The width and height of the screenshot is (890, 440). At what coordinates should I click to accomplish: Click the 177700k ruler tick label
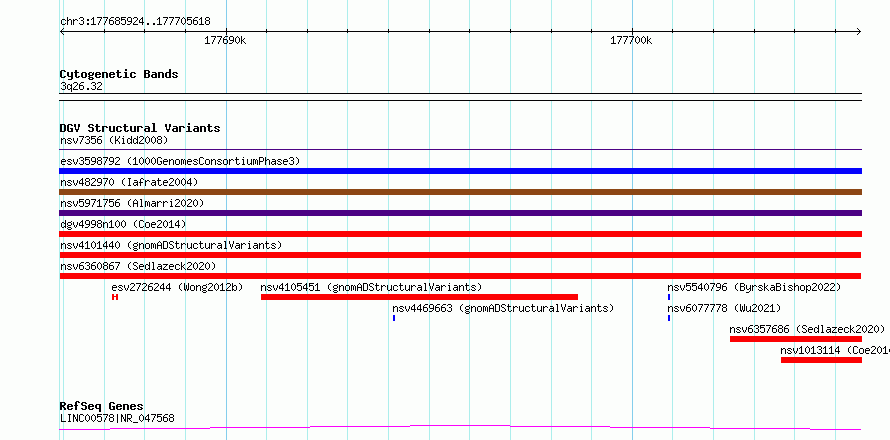pos(631,40)
